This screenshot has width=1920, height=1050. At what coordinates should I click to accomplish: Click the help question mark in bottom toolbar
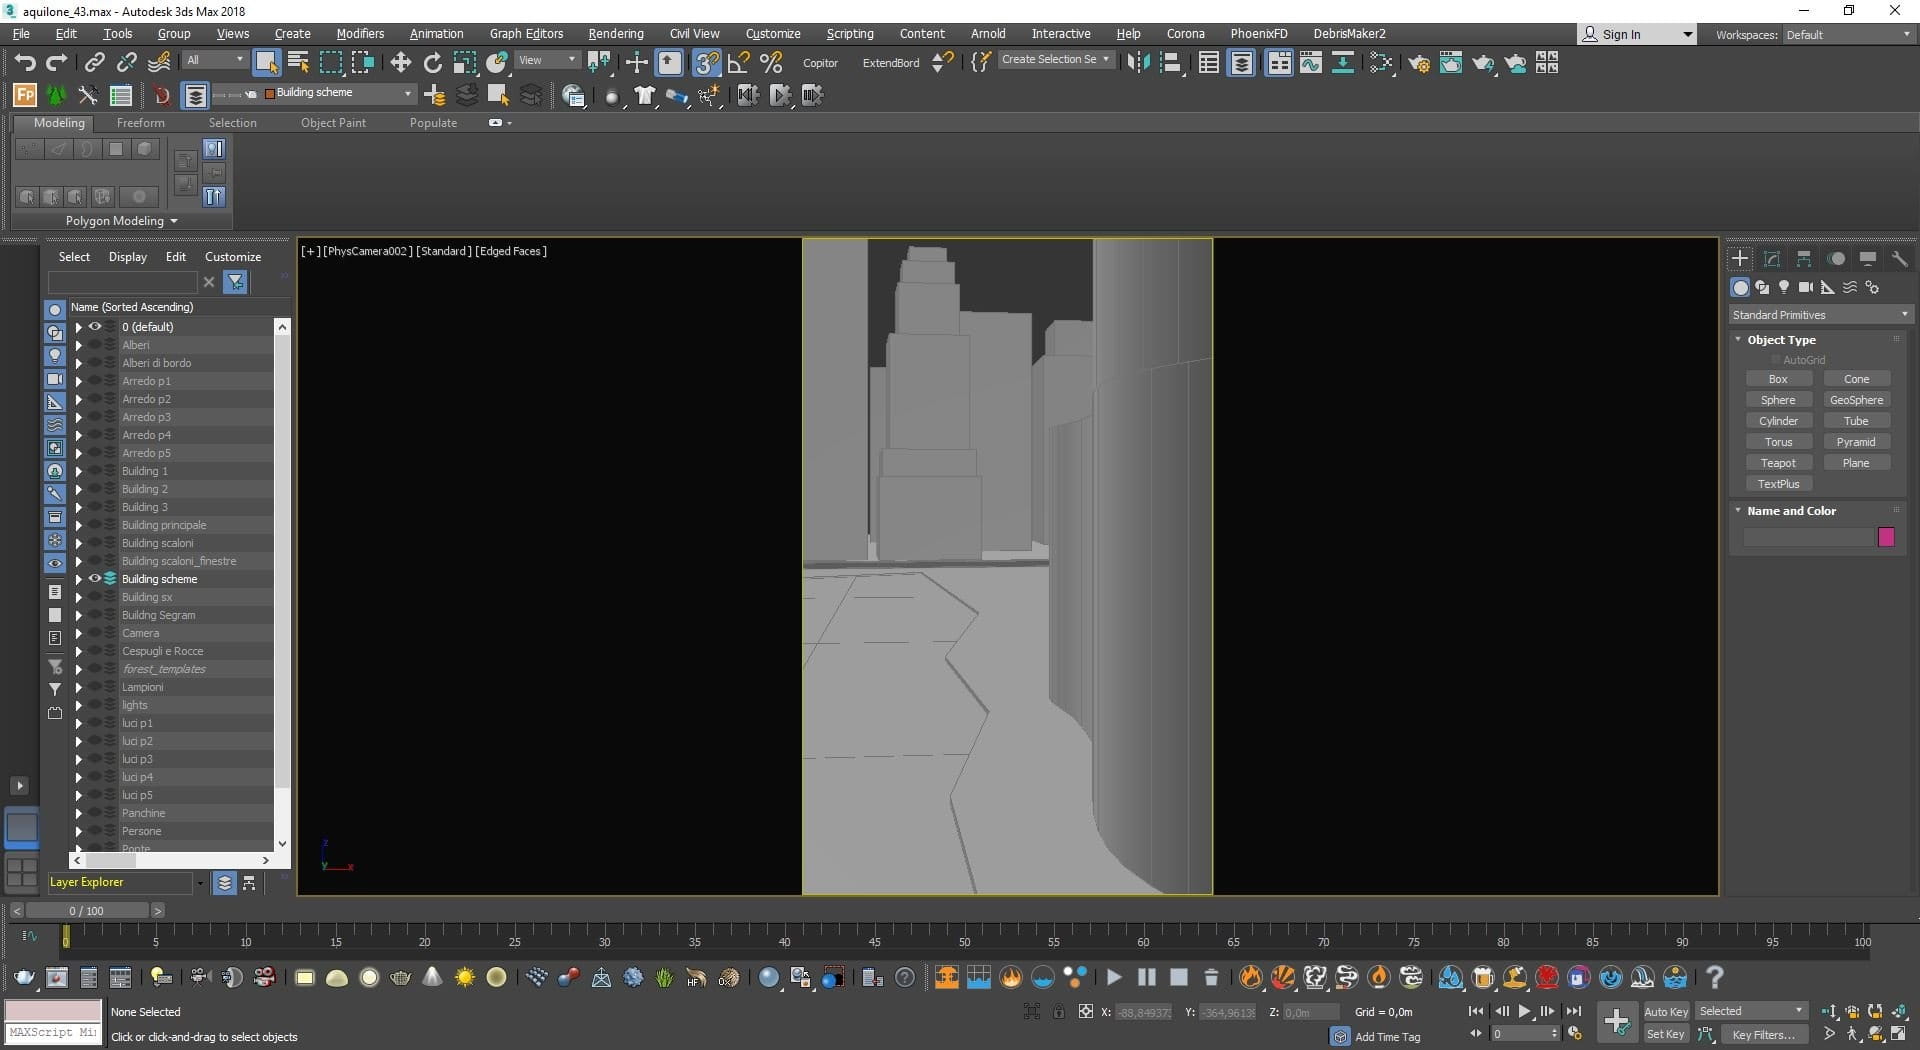[1715, 977]
